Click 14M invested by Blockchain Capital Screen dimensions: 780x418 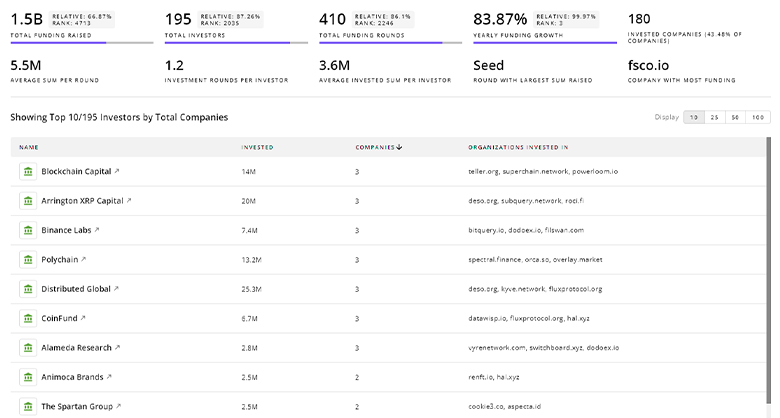248,172
